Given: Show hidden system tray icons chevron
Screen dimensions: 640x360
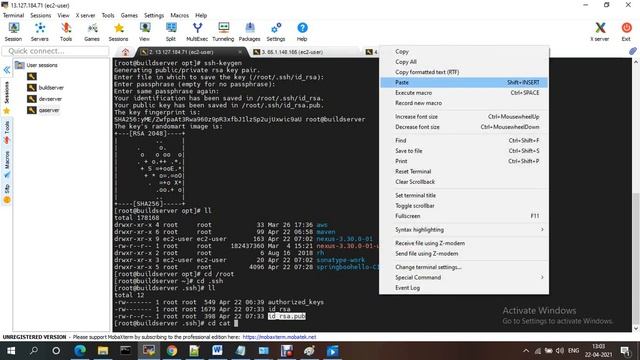Looking at the screenshot, I should [526, 351].
